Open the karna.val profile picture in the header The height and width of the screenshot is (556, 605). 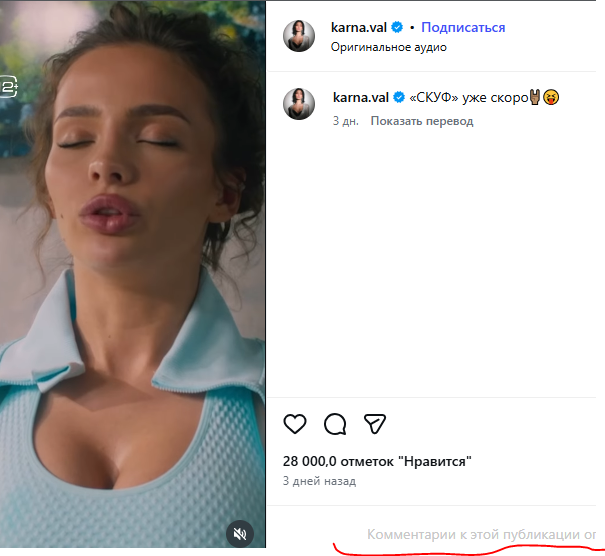pos(300,36)
